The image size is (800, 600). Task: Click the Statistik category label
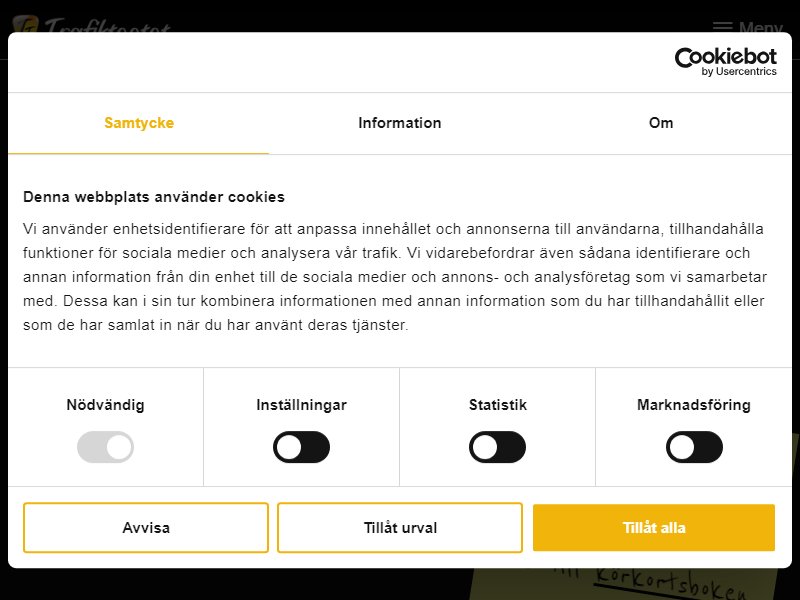coord(497,405)
